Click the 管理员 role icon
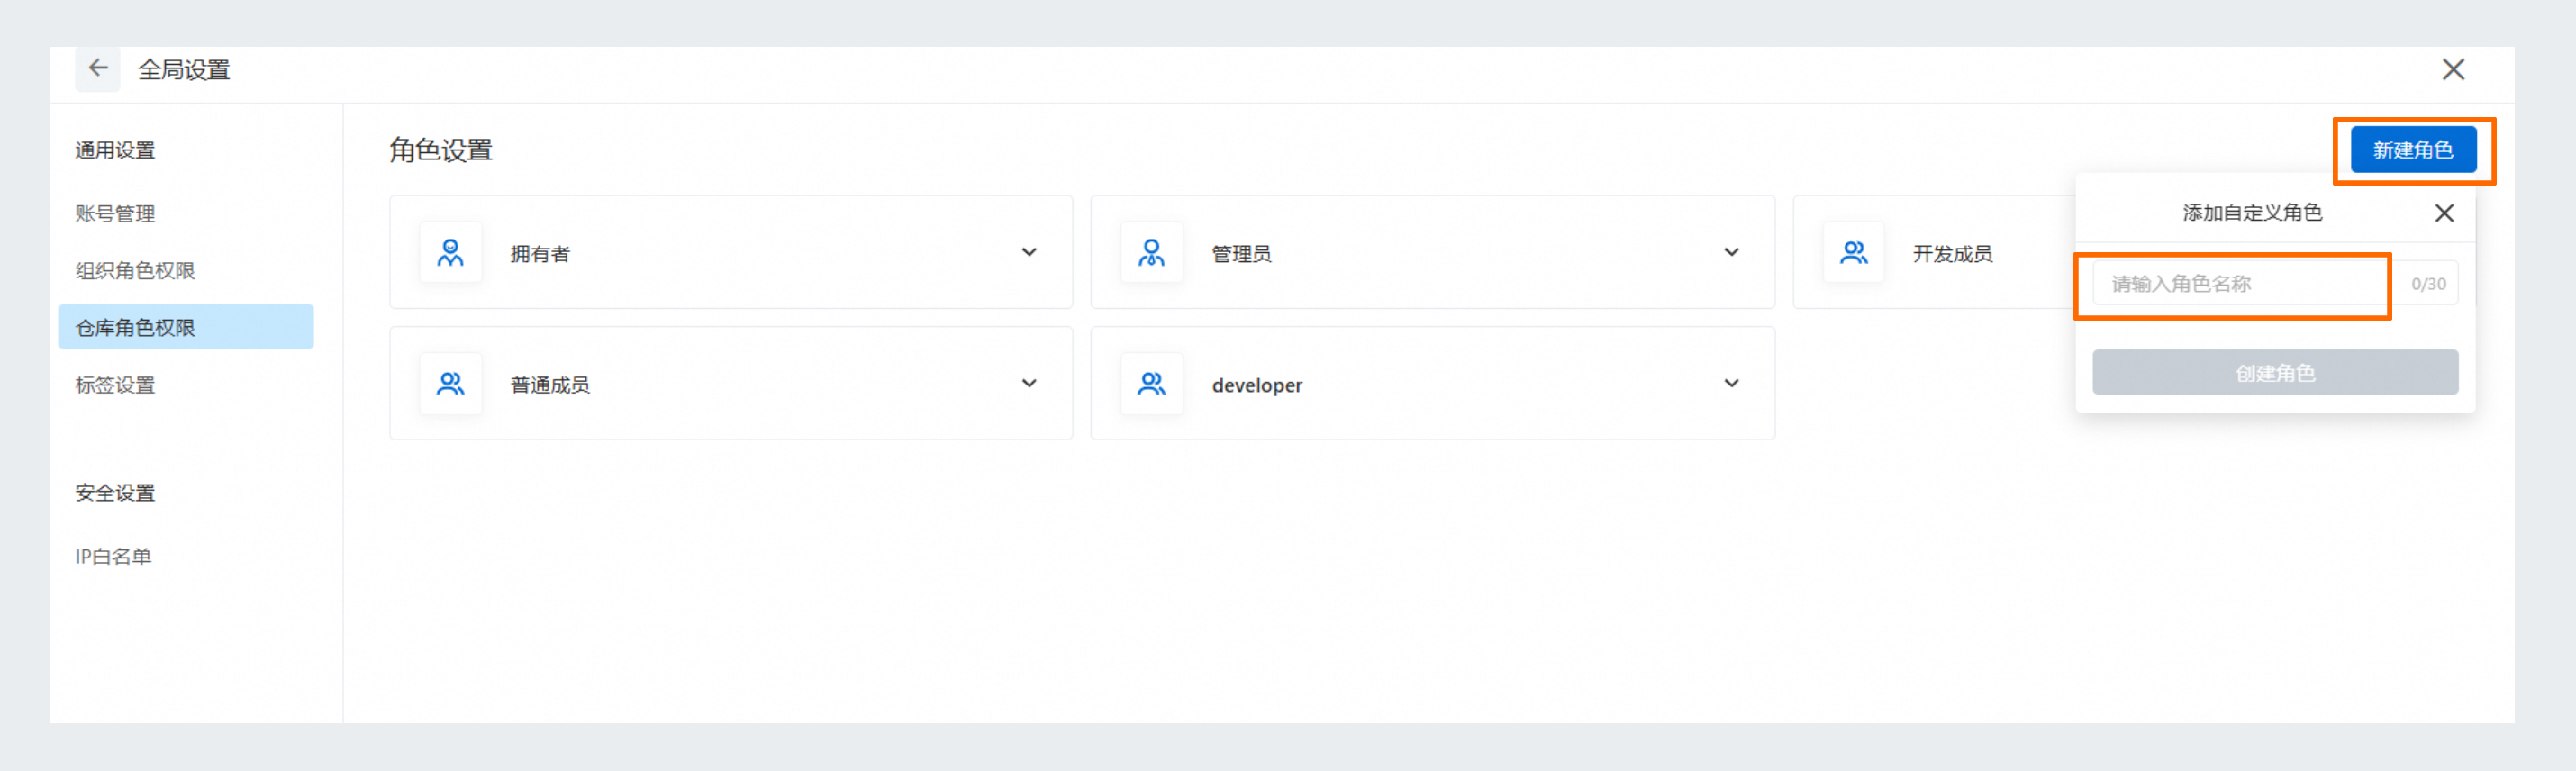The width and height of the screenshot is (2576, 771). (1152, 253)
